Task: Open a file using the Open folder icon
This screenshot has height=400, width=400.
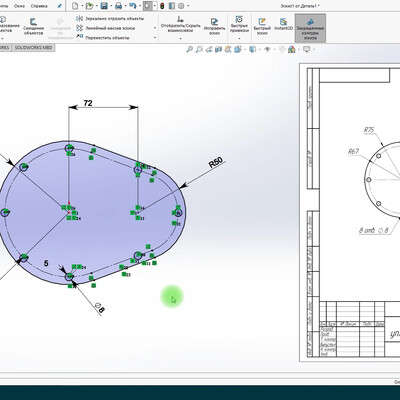Action: click(x=89, y=6)
